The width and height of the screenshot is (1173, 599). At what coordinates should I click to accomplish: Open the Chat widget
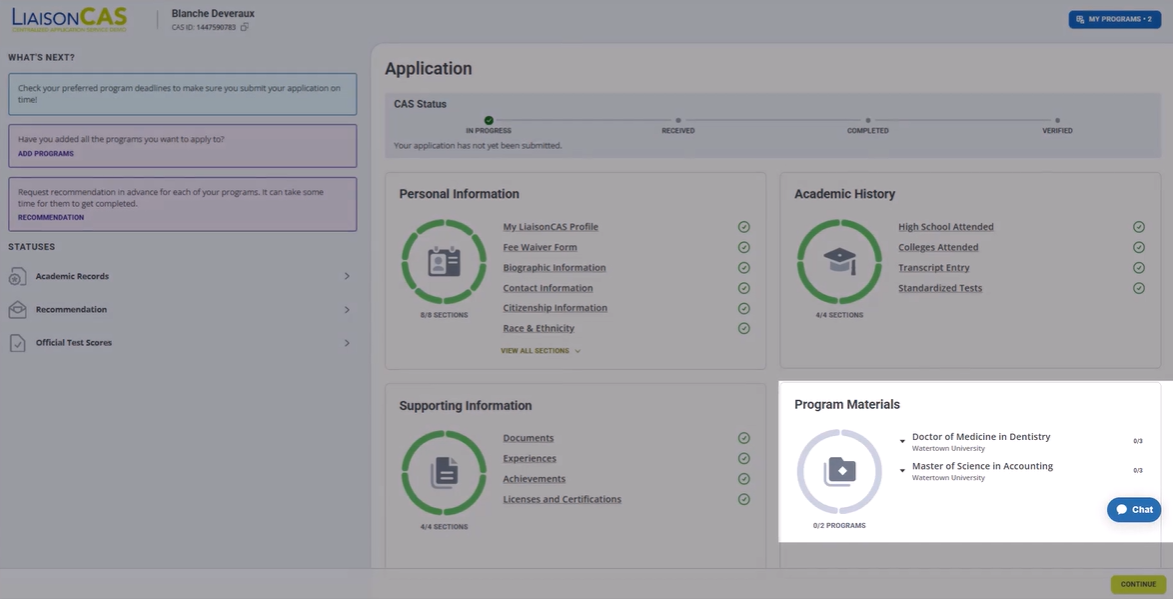[x=1134, y=510]
